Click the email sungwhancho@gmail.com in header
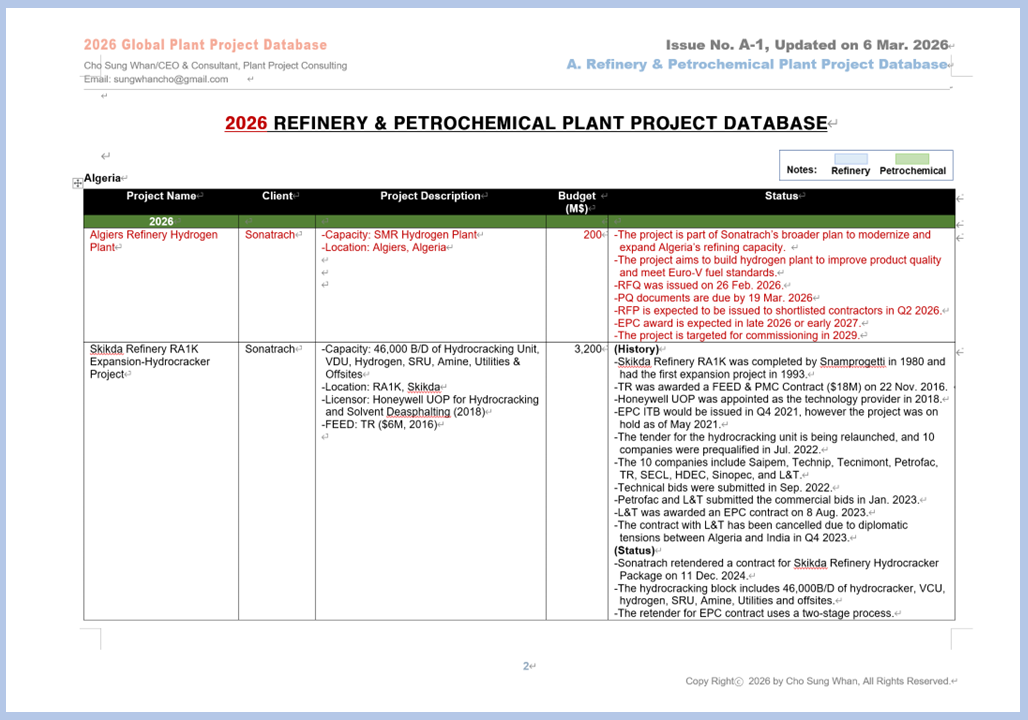This screenshot has width=1028, height=720. tap(170, 79)
